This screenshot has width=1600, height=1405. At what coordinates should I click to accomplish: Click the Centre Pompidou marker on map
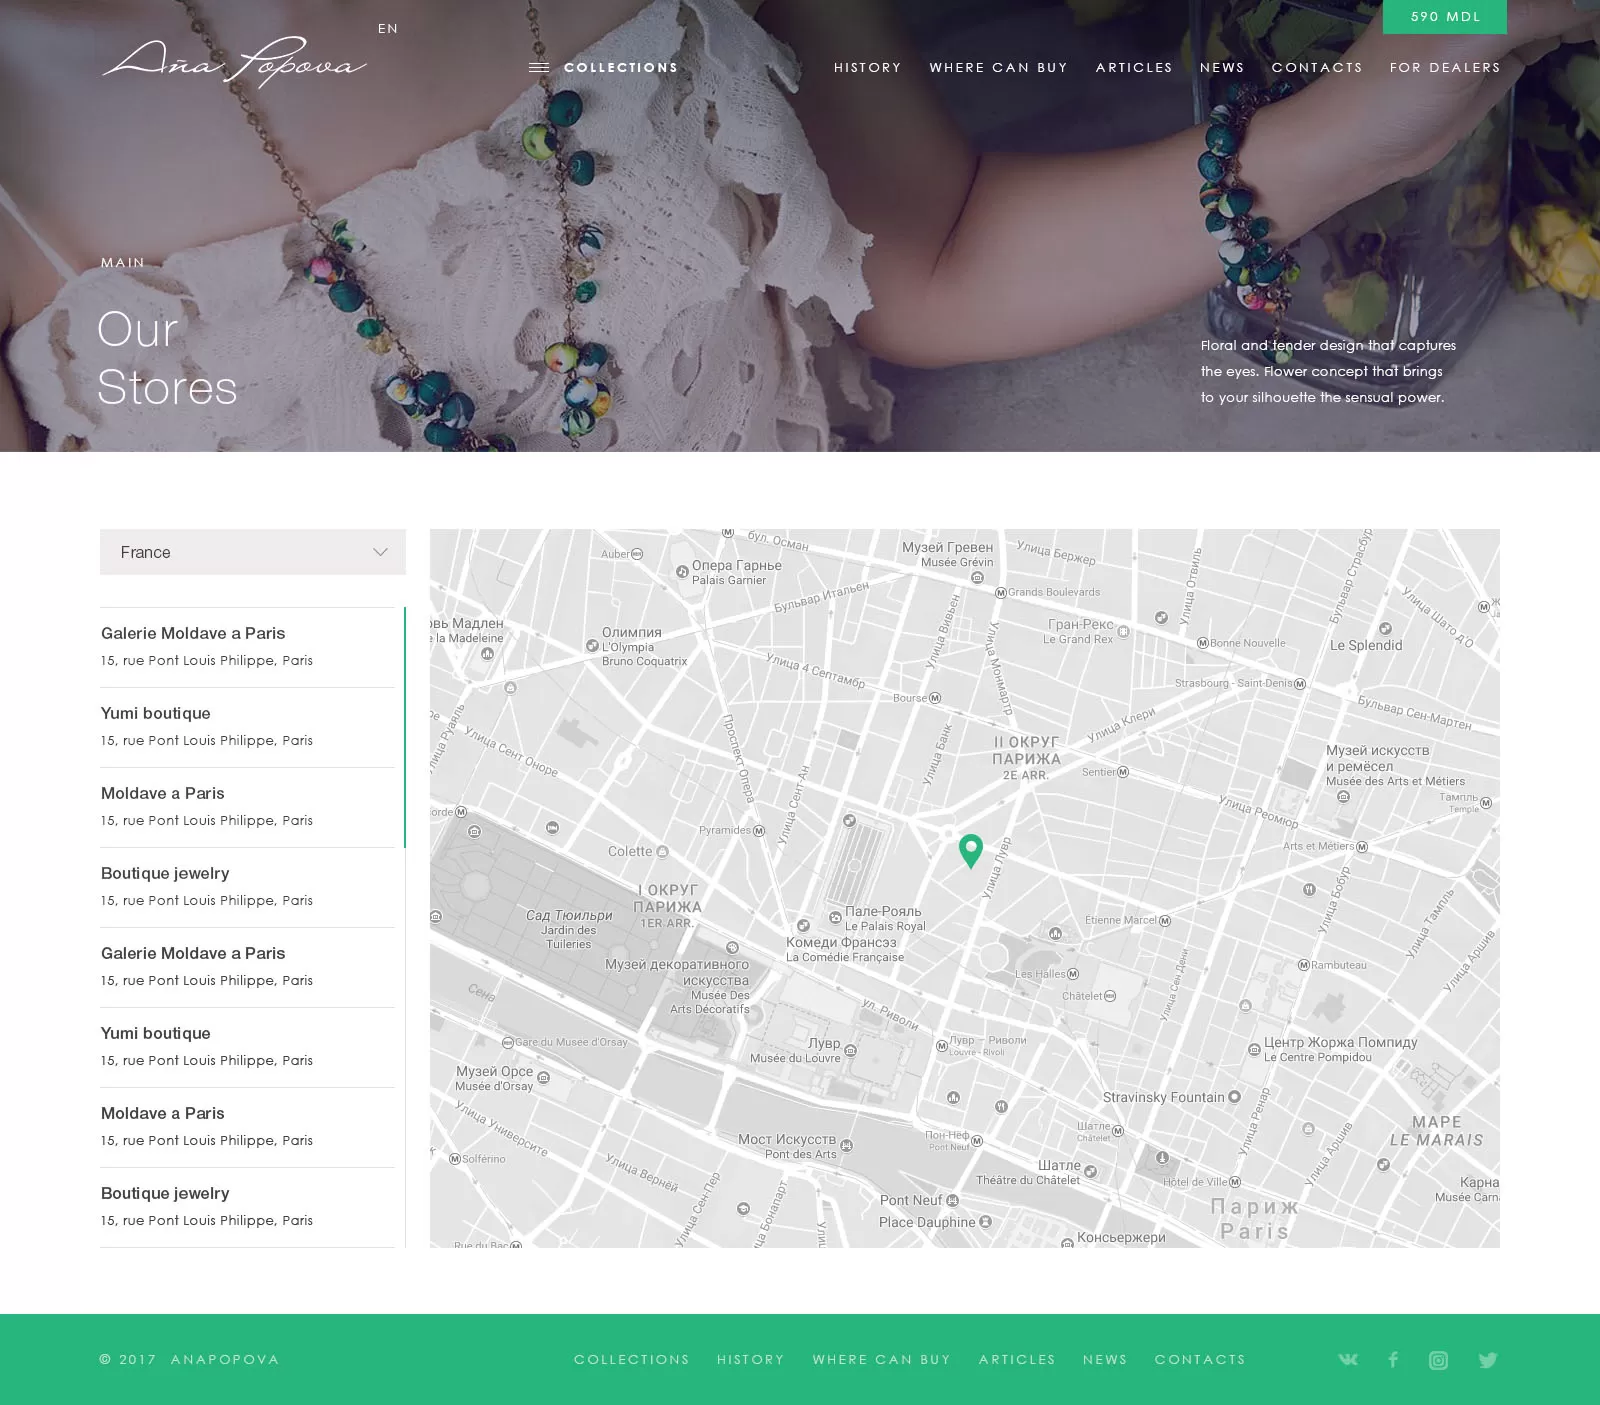[x=1254, y=1049]
